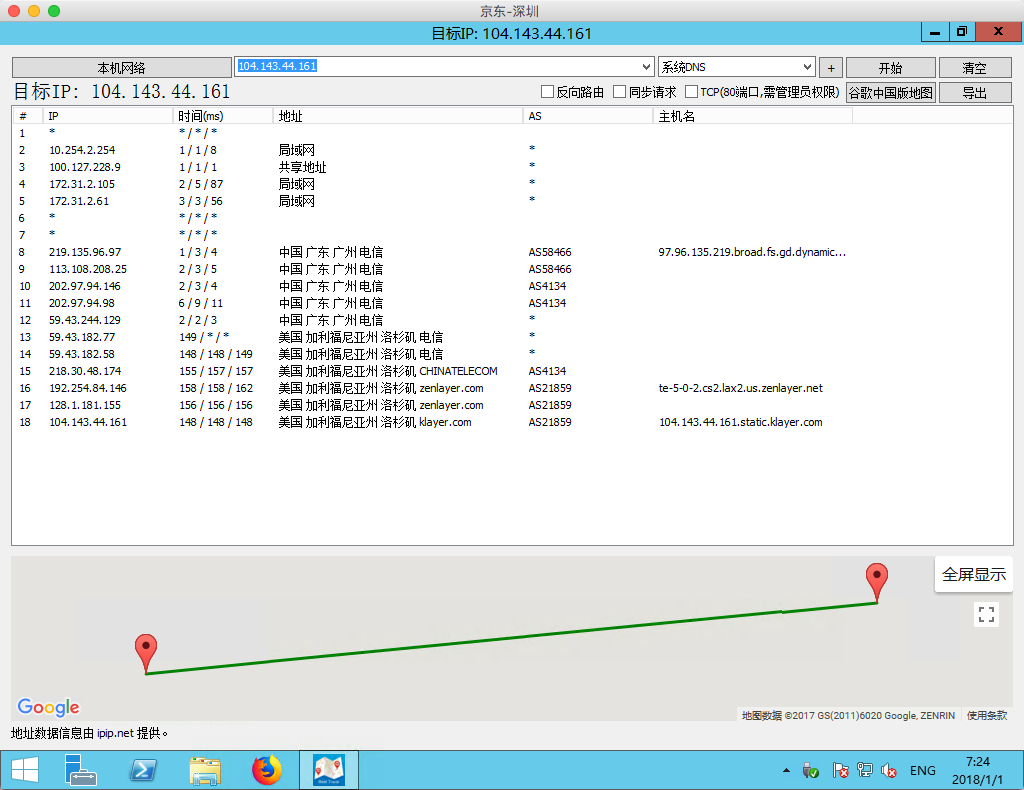Click the fullscreen map toggle icon
Viewport: 1024px width, 790px height.
(x=986, y=615)
